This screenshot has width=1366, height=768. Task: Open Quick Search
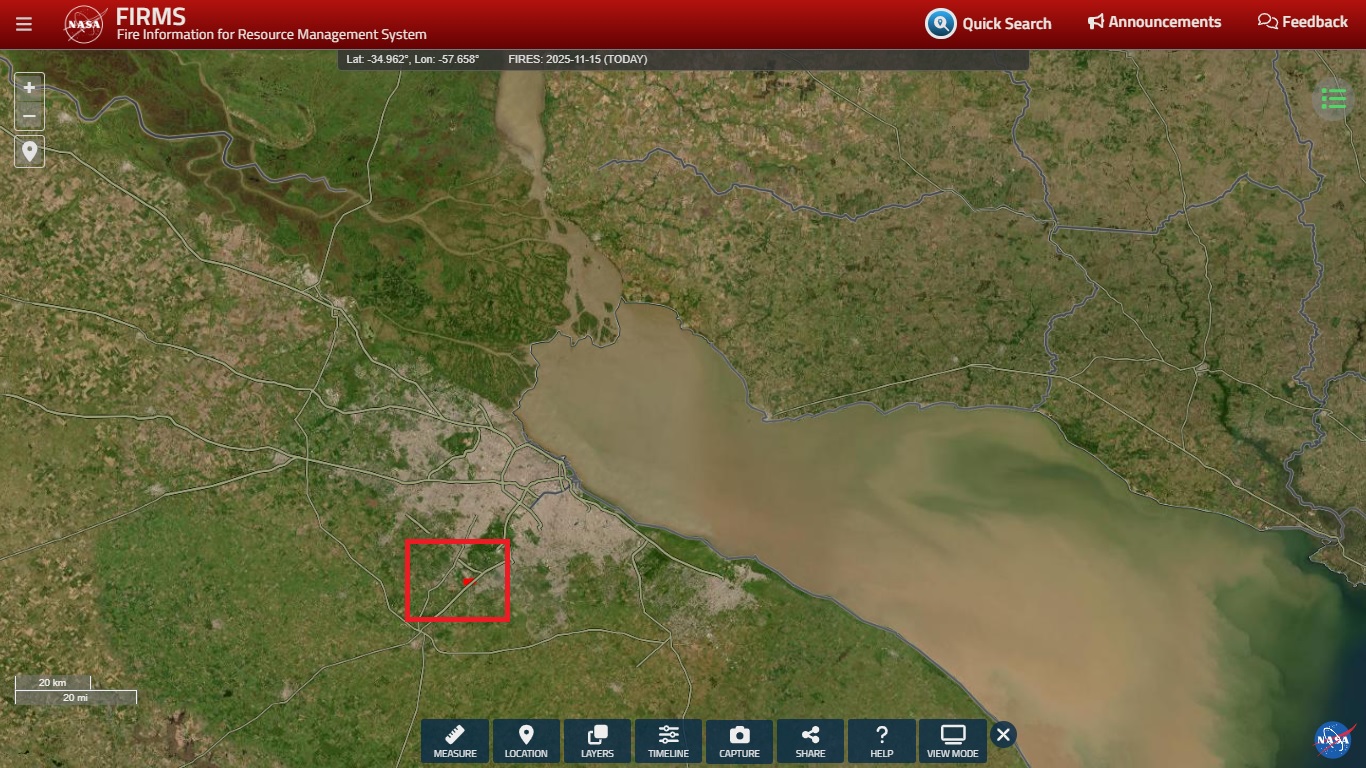pos(988,23)
